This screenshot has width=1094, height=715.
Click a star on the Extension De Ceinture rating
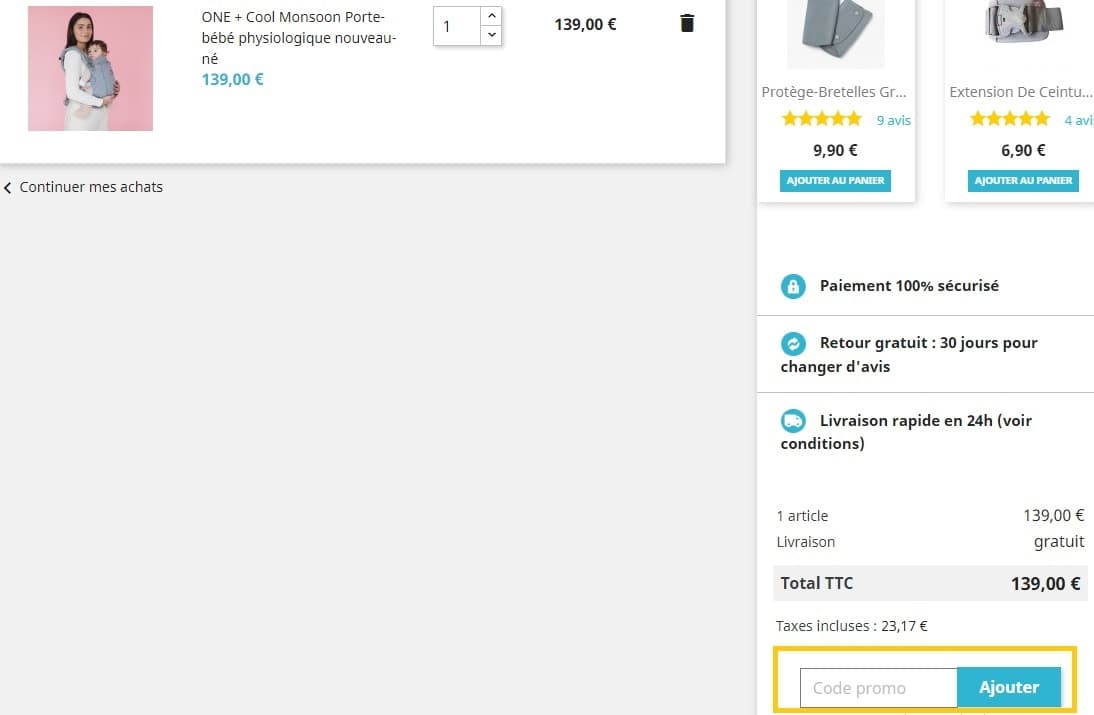[x=1010, y=118]
